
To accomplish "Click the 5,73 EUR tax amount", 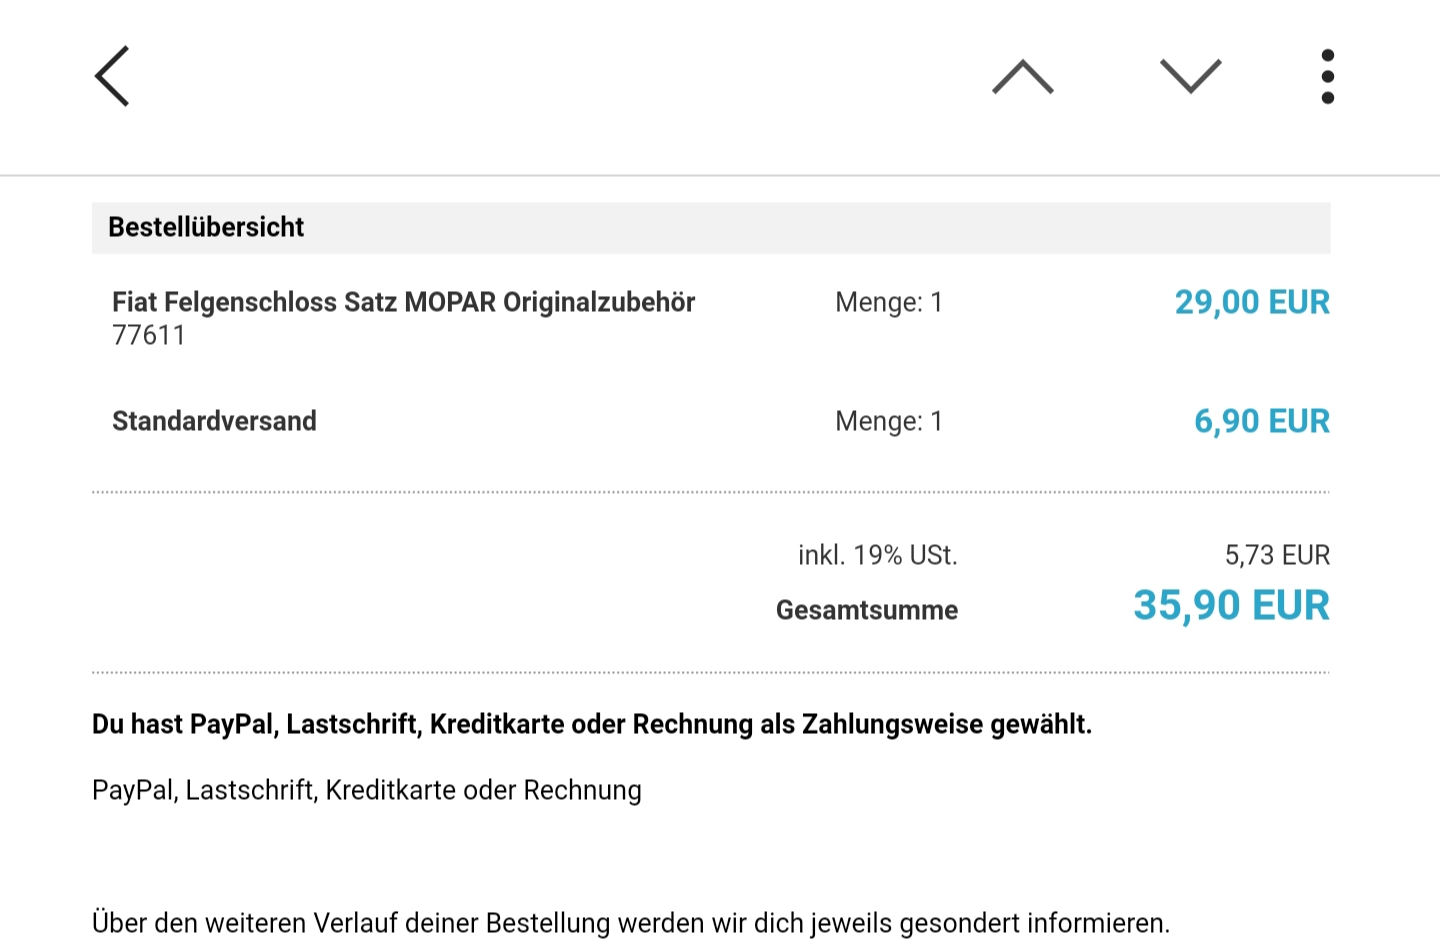I will (x=1277, y=555).
